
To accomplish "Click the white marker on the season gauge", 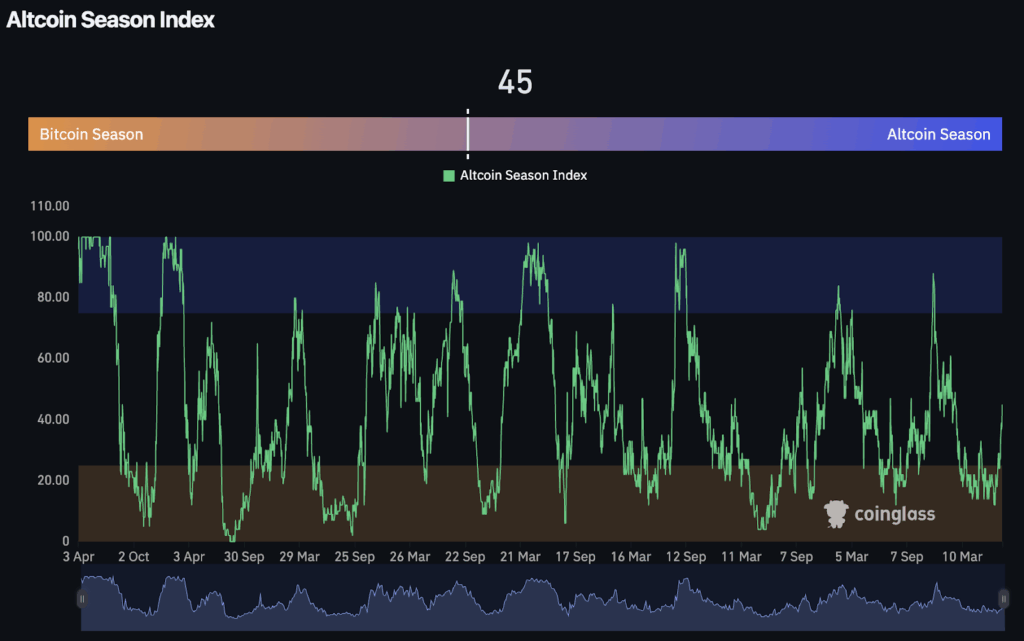I will (467, 134).
